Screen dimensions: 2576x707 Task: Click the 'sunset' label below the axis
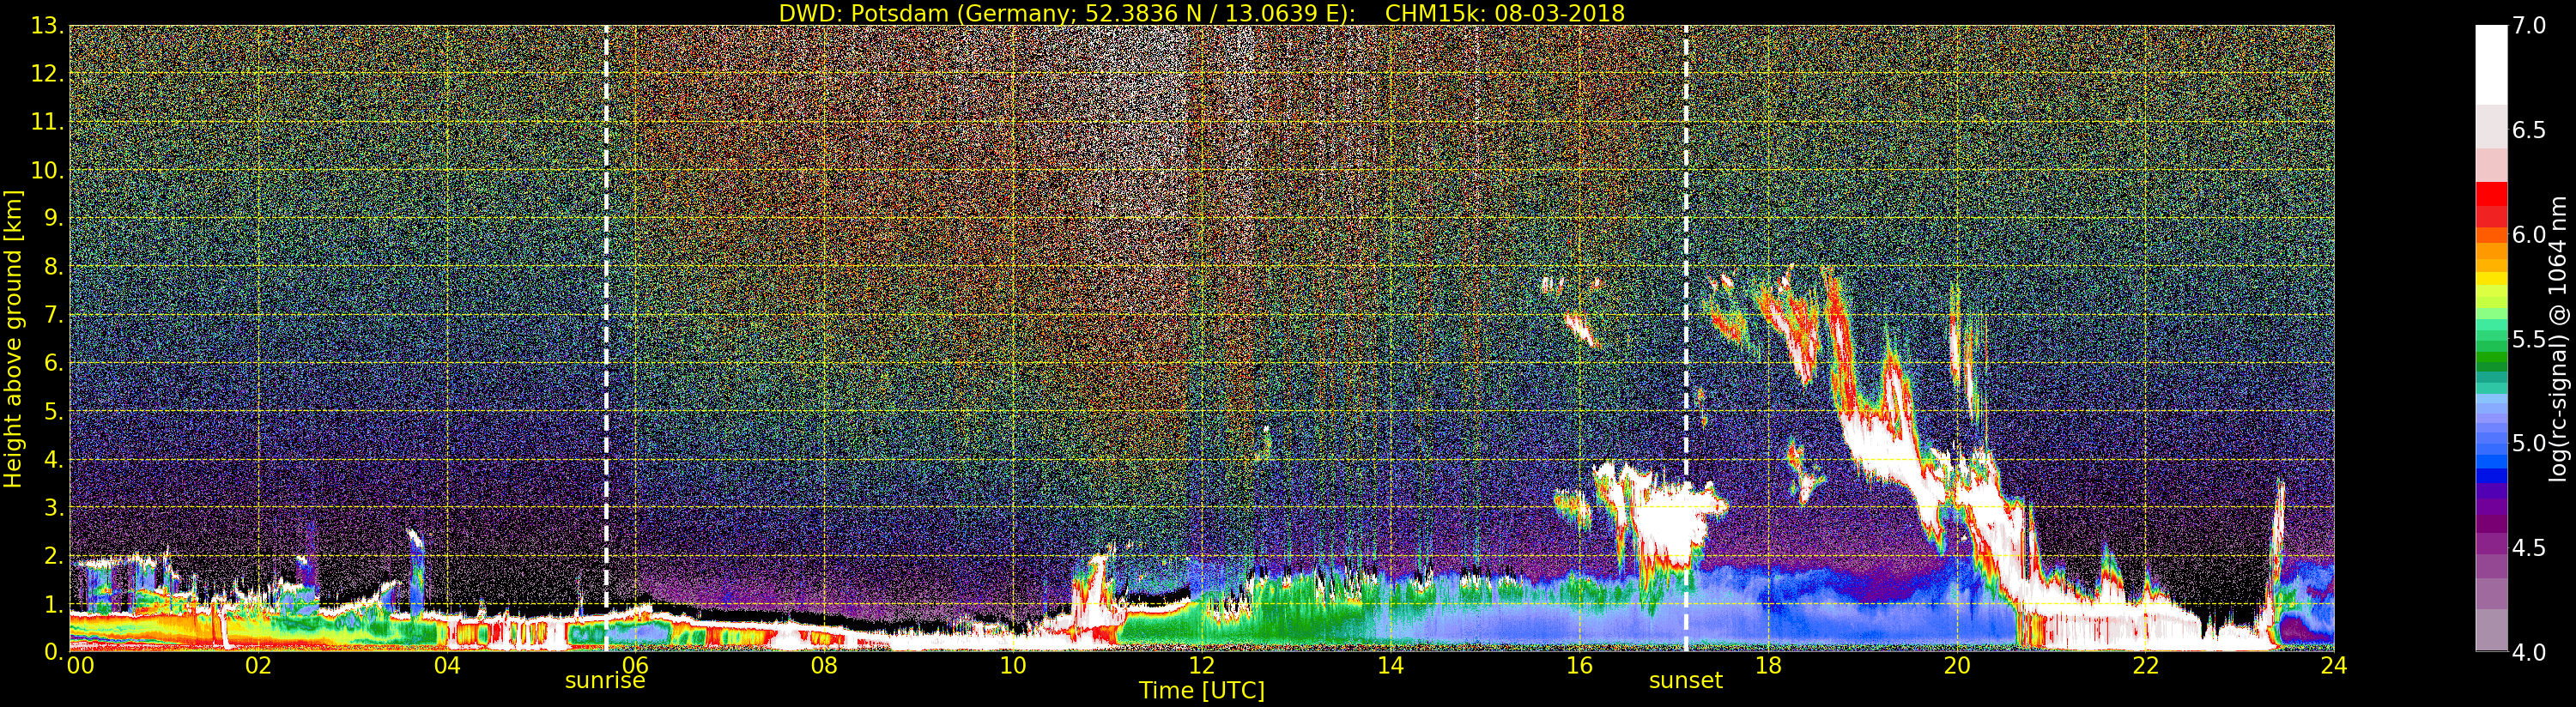tap(1685, 681)
